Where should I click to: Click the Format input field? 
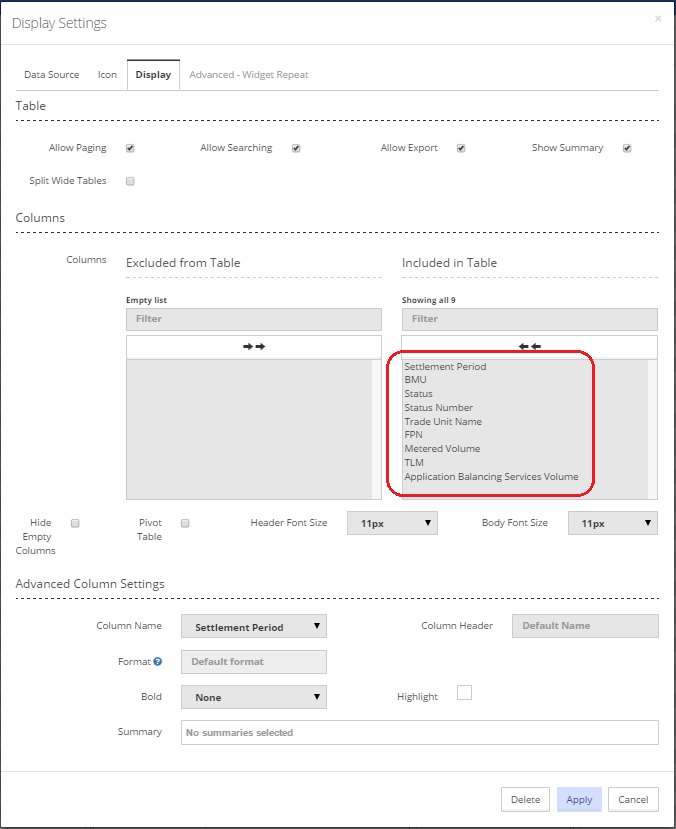coord(254,662)
